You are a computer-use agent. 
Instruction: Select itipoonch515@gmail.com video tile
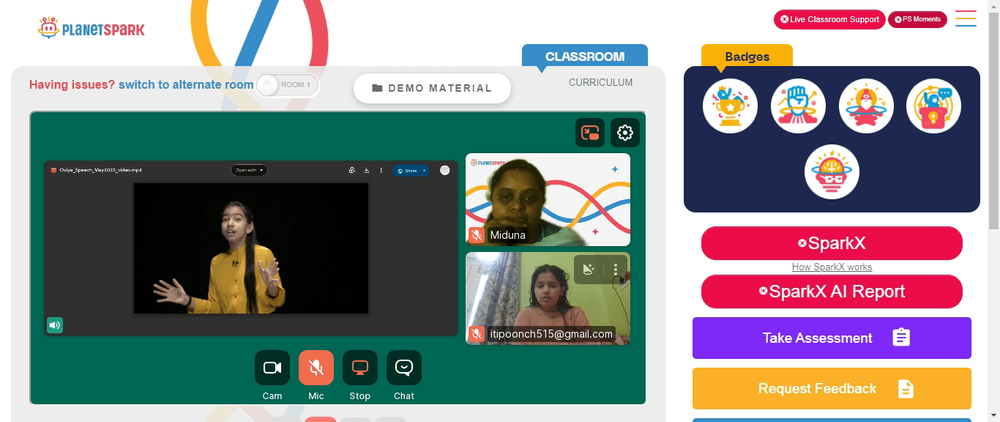pyautogui.click(x=548, y=298)
